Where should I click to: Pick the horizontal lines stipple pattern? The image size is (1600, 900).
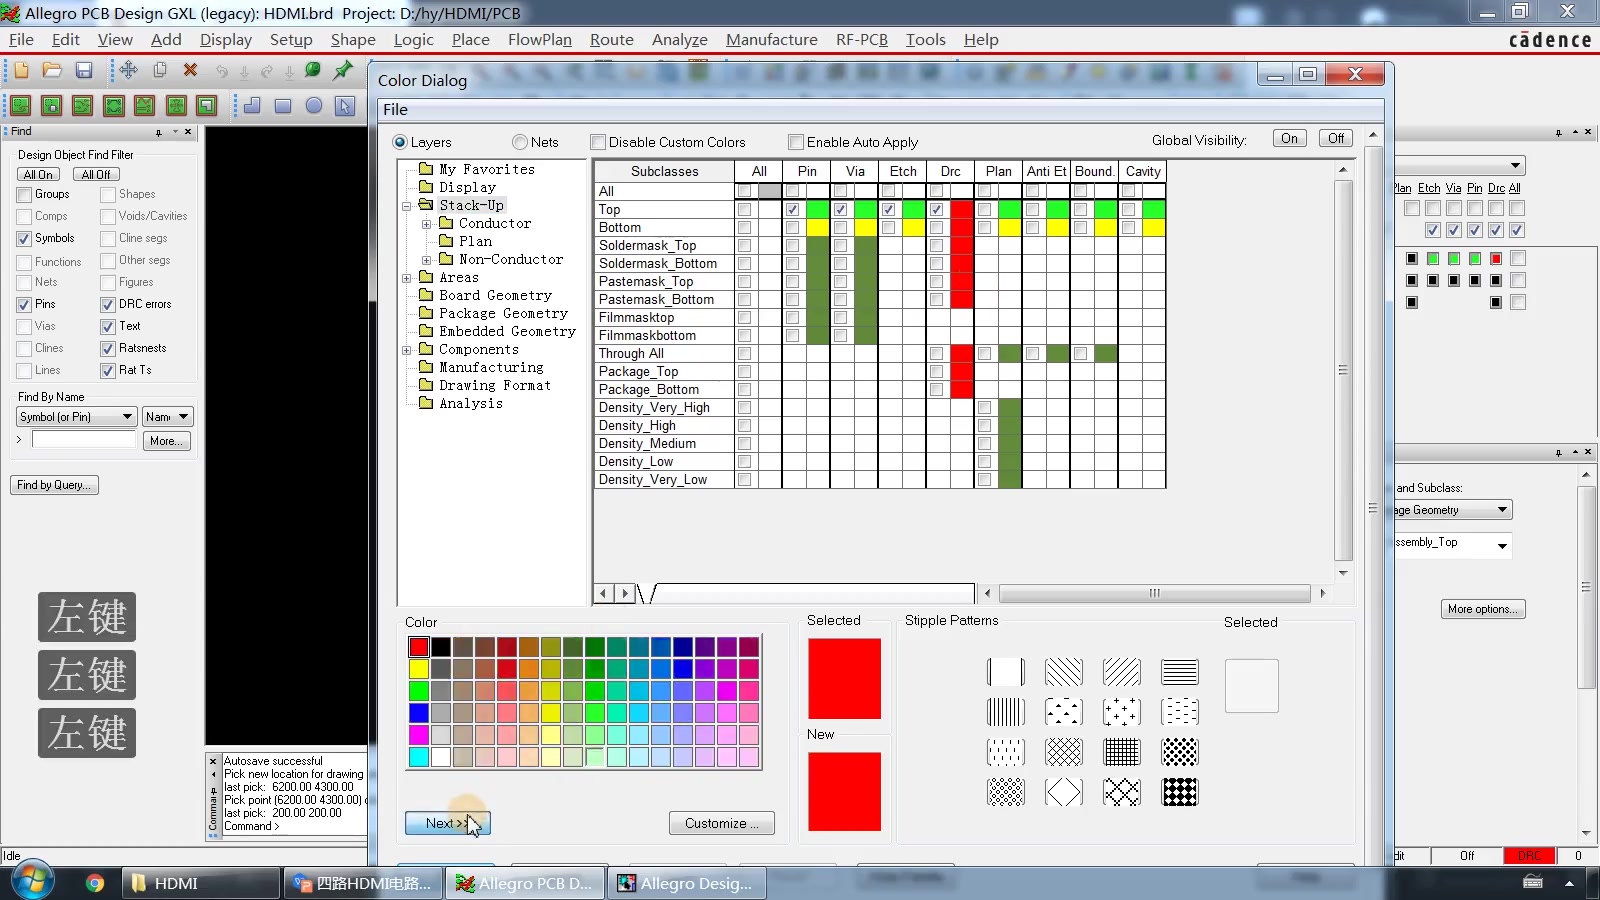pos(1180,672)
